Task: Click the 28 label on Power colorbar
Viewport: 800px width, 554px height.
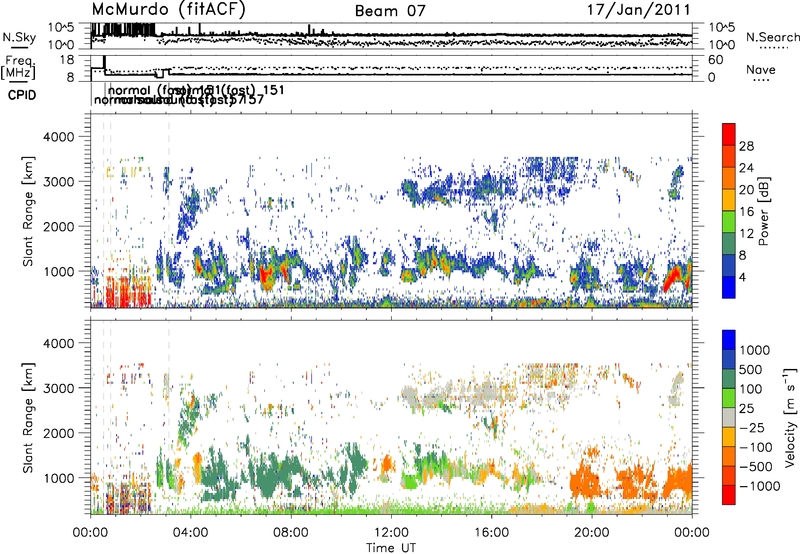Action: pos(746,146)
